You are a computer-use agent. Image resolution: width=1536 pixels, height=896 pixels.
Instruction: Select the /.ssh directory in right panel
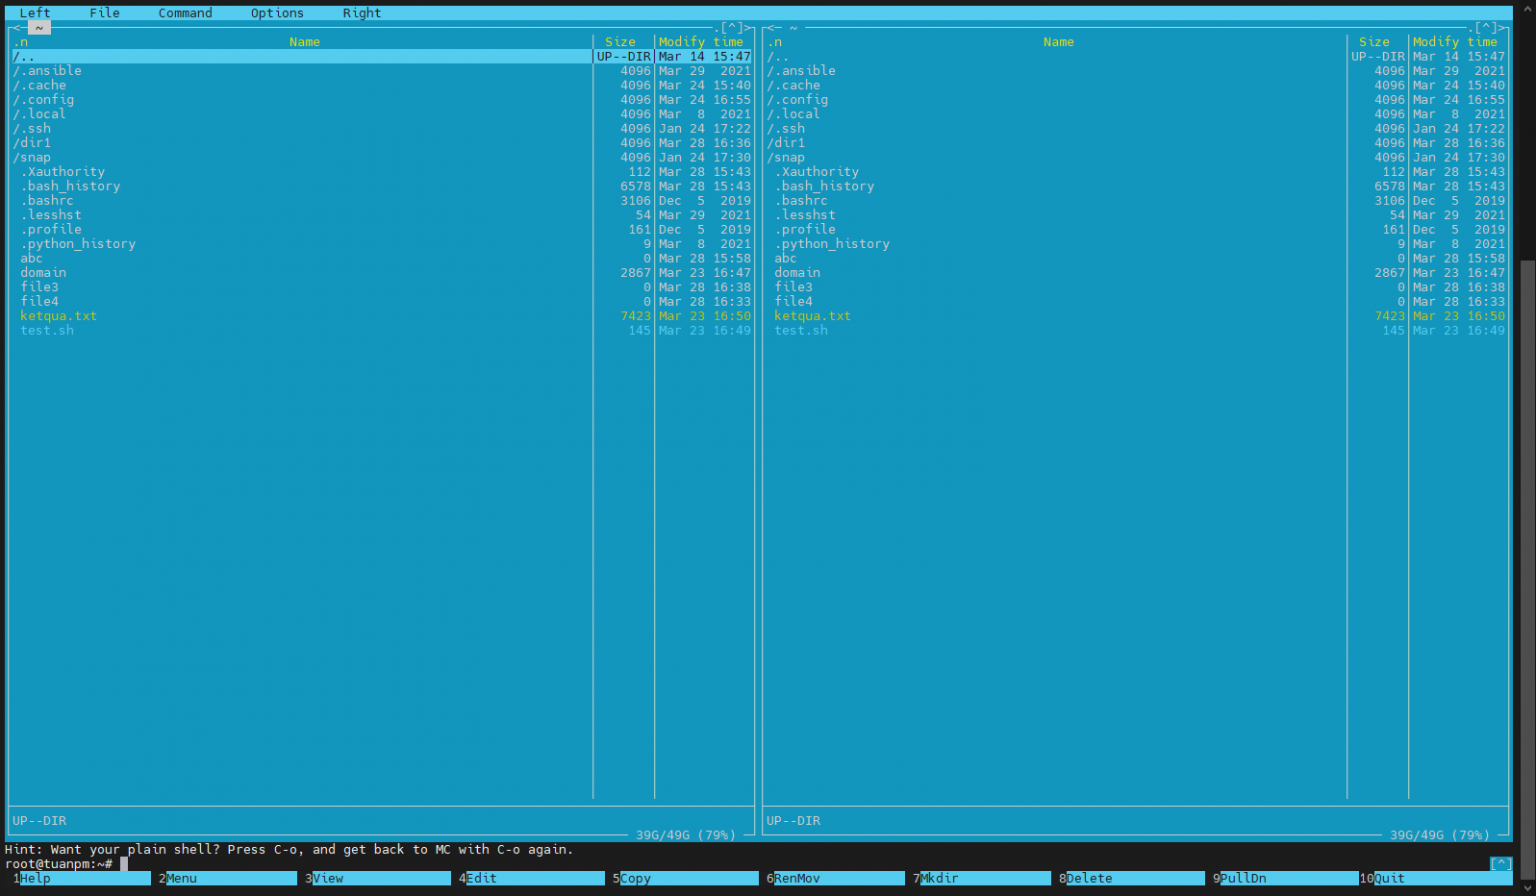click(x=786, y=129)
